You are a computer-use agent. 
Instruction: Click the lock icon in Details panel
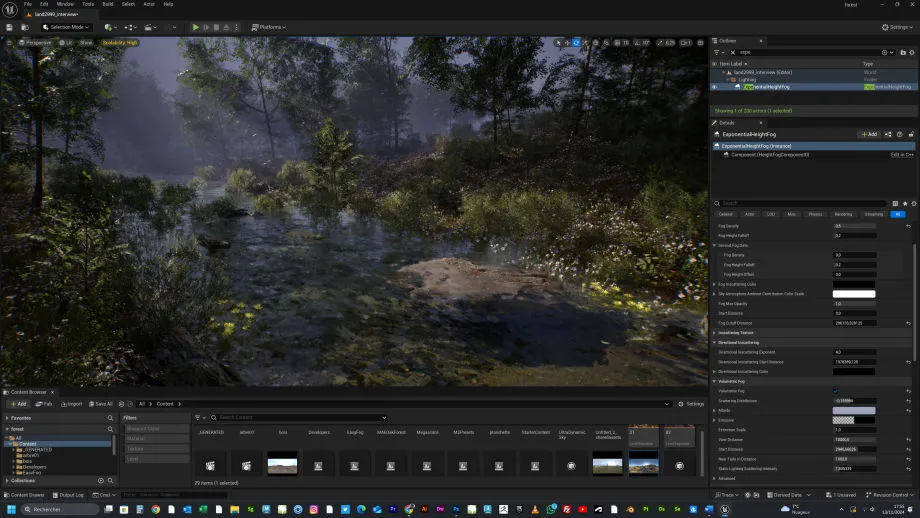coord(911,134)
